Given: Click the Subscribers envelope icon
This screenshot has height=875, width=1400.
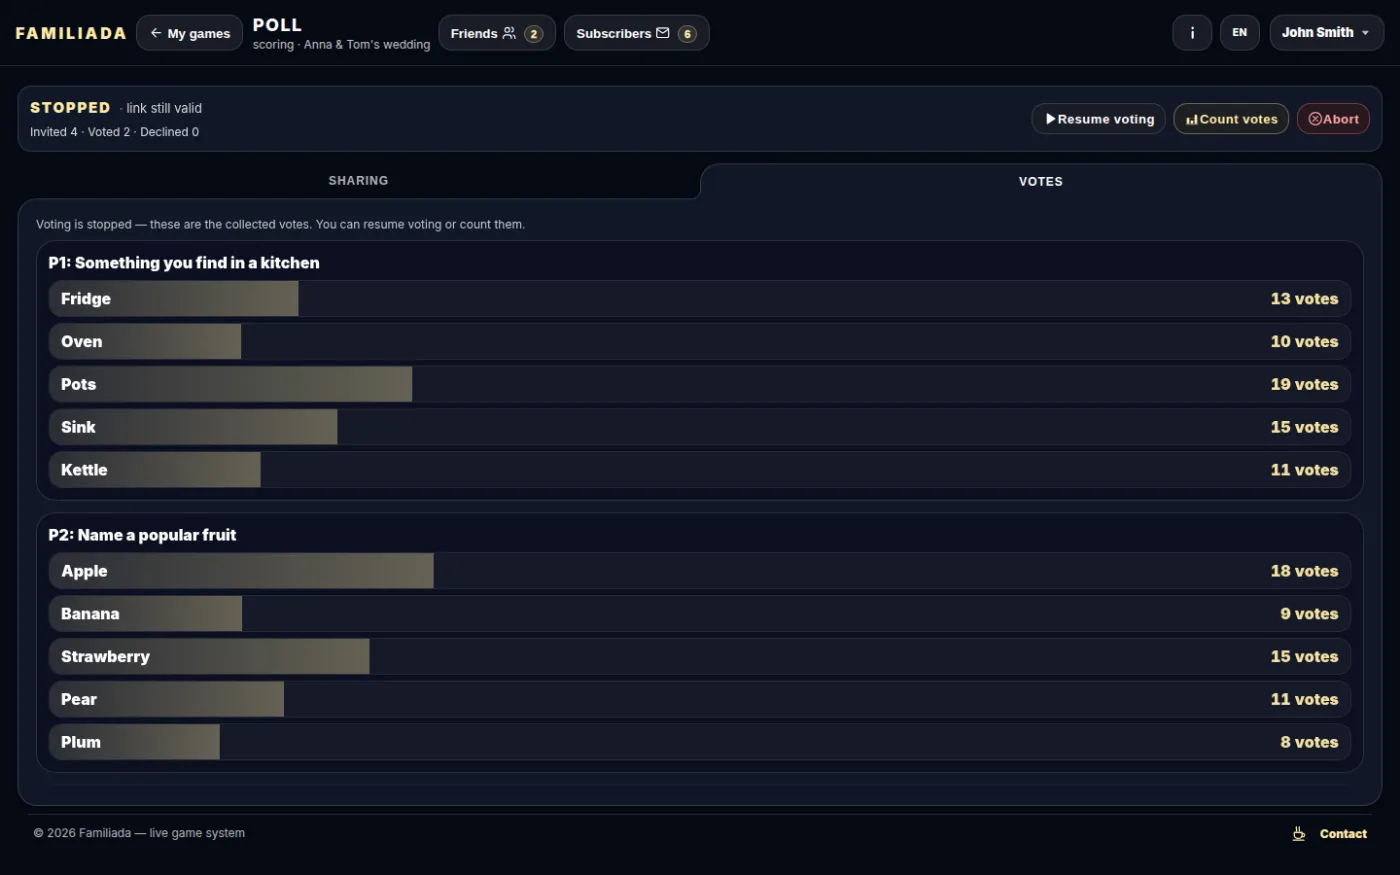Looking at the screenshot, I should (x=662, y=33).
